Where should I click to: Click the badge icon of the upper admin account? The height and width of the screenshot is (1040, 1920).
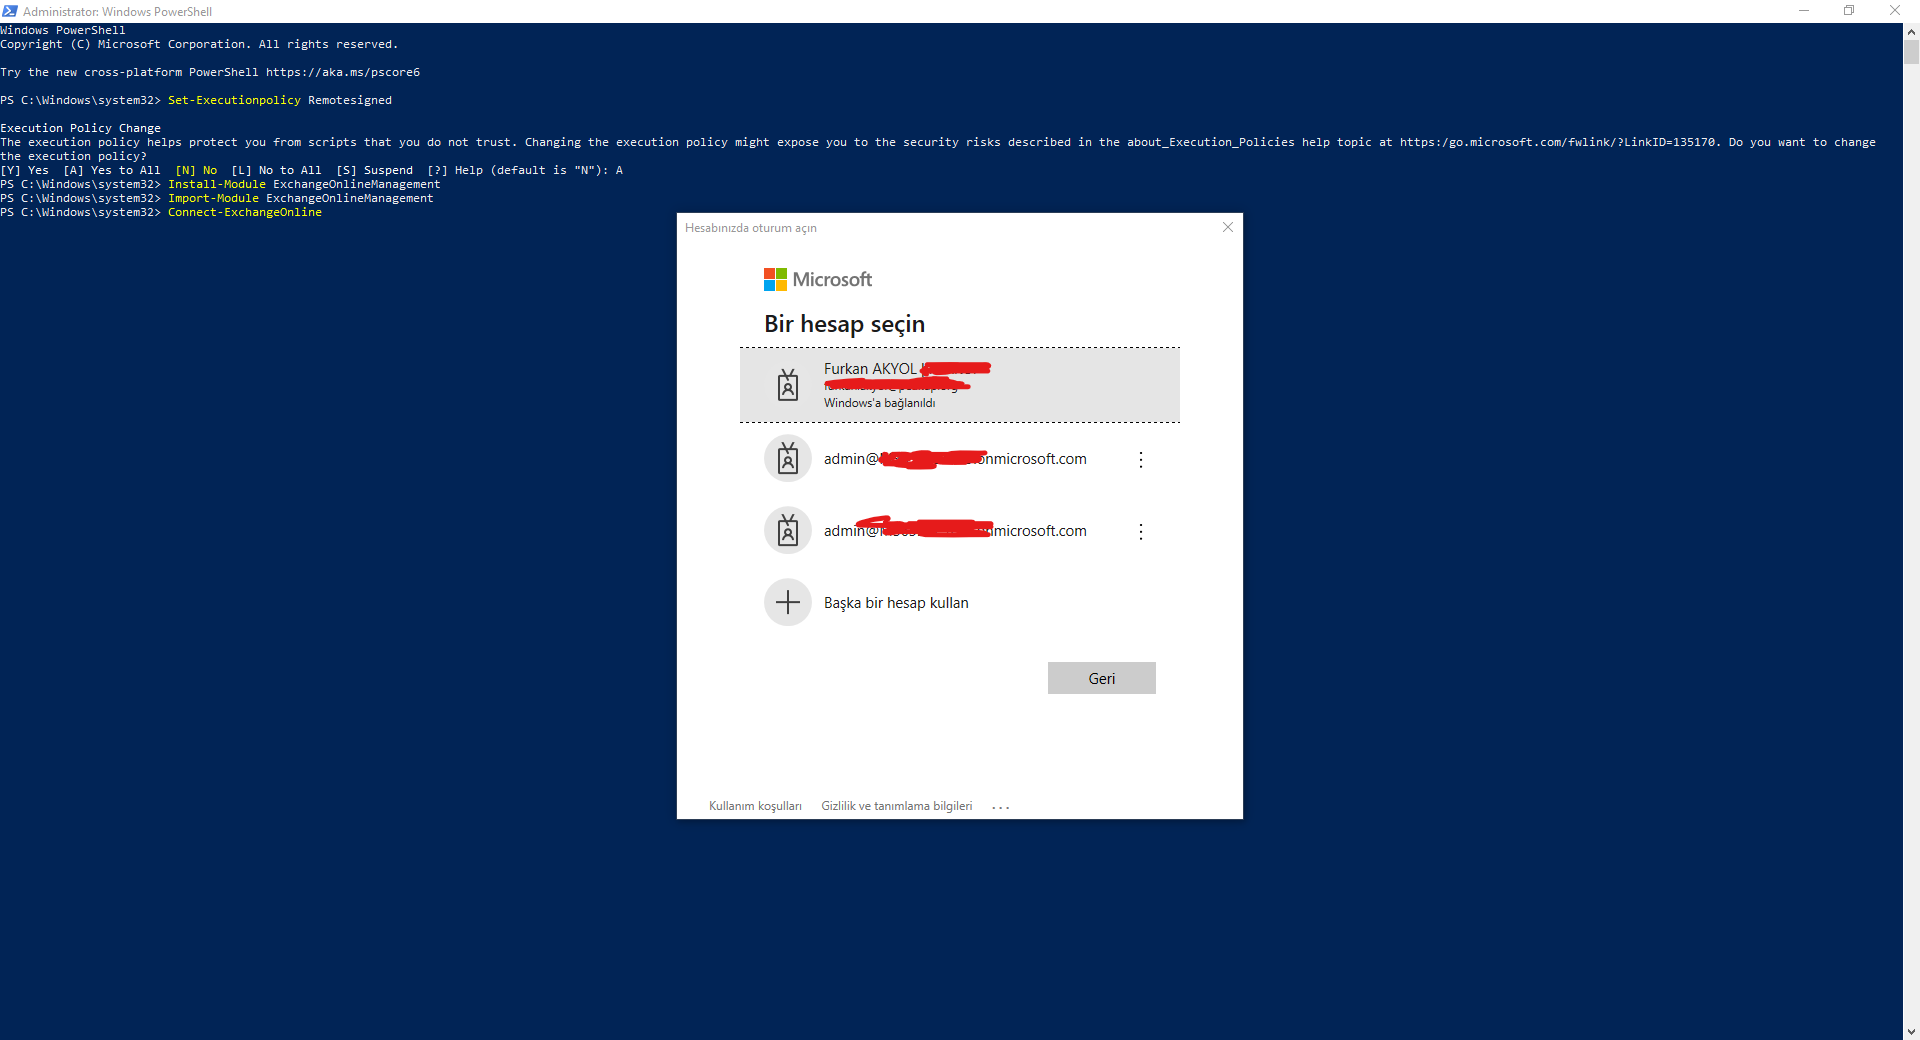788,459
